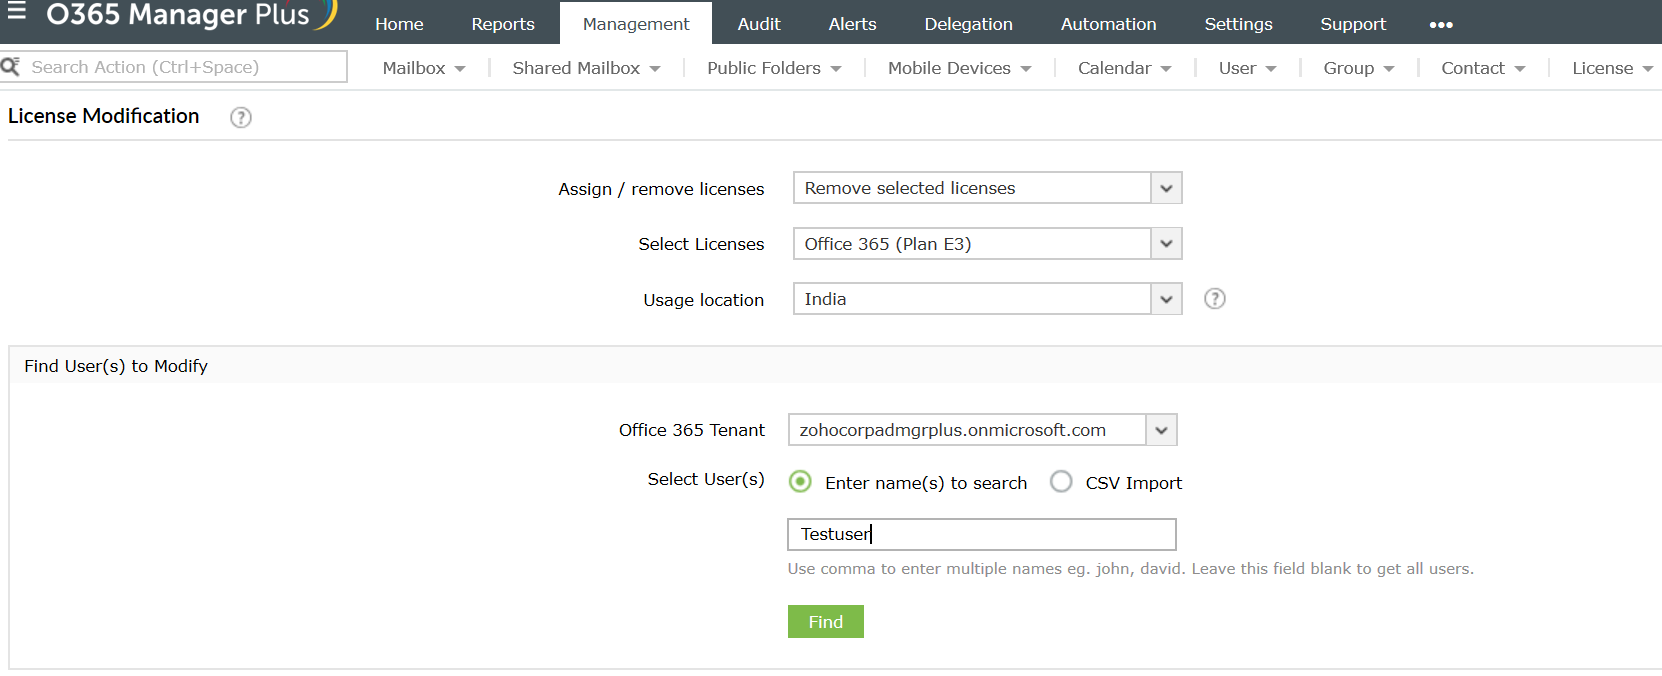
Task: Go to the Home tab
Action: [399, 24]
